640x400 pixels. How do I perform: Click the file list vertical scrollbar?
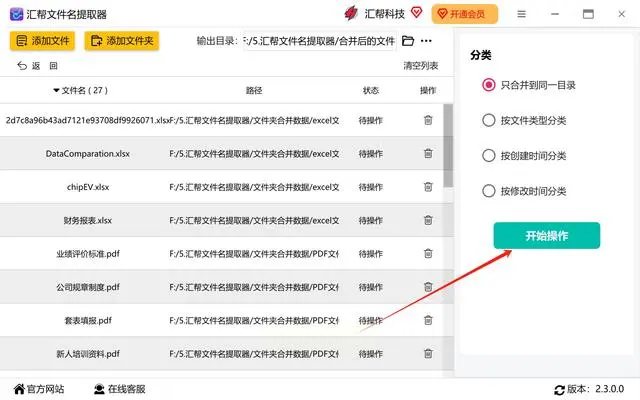pos(448,145)
